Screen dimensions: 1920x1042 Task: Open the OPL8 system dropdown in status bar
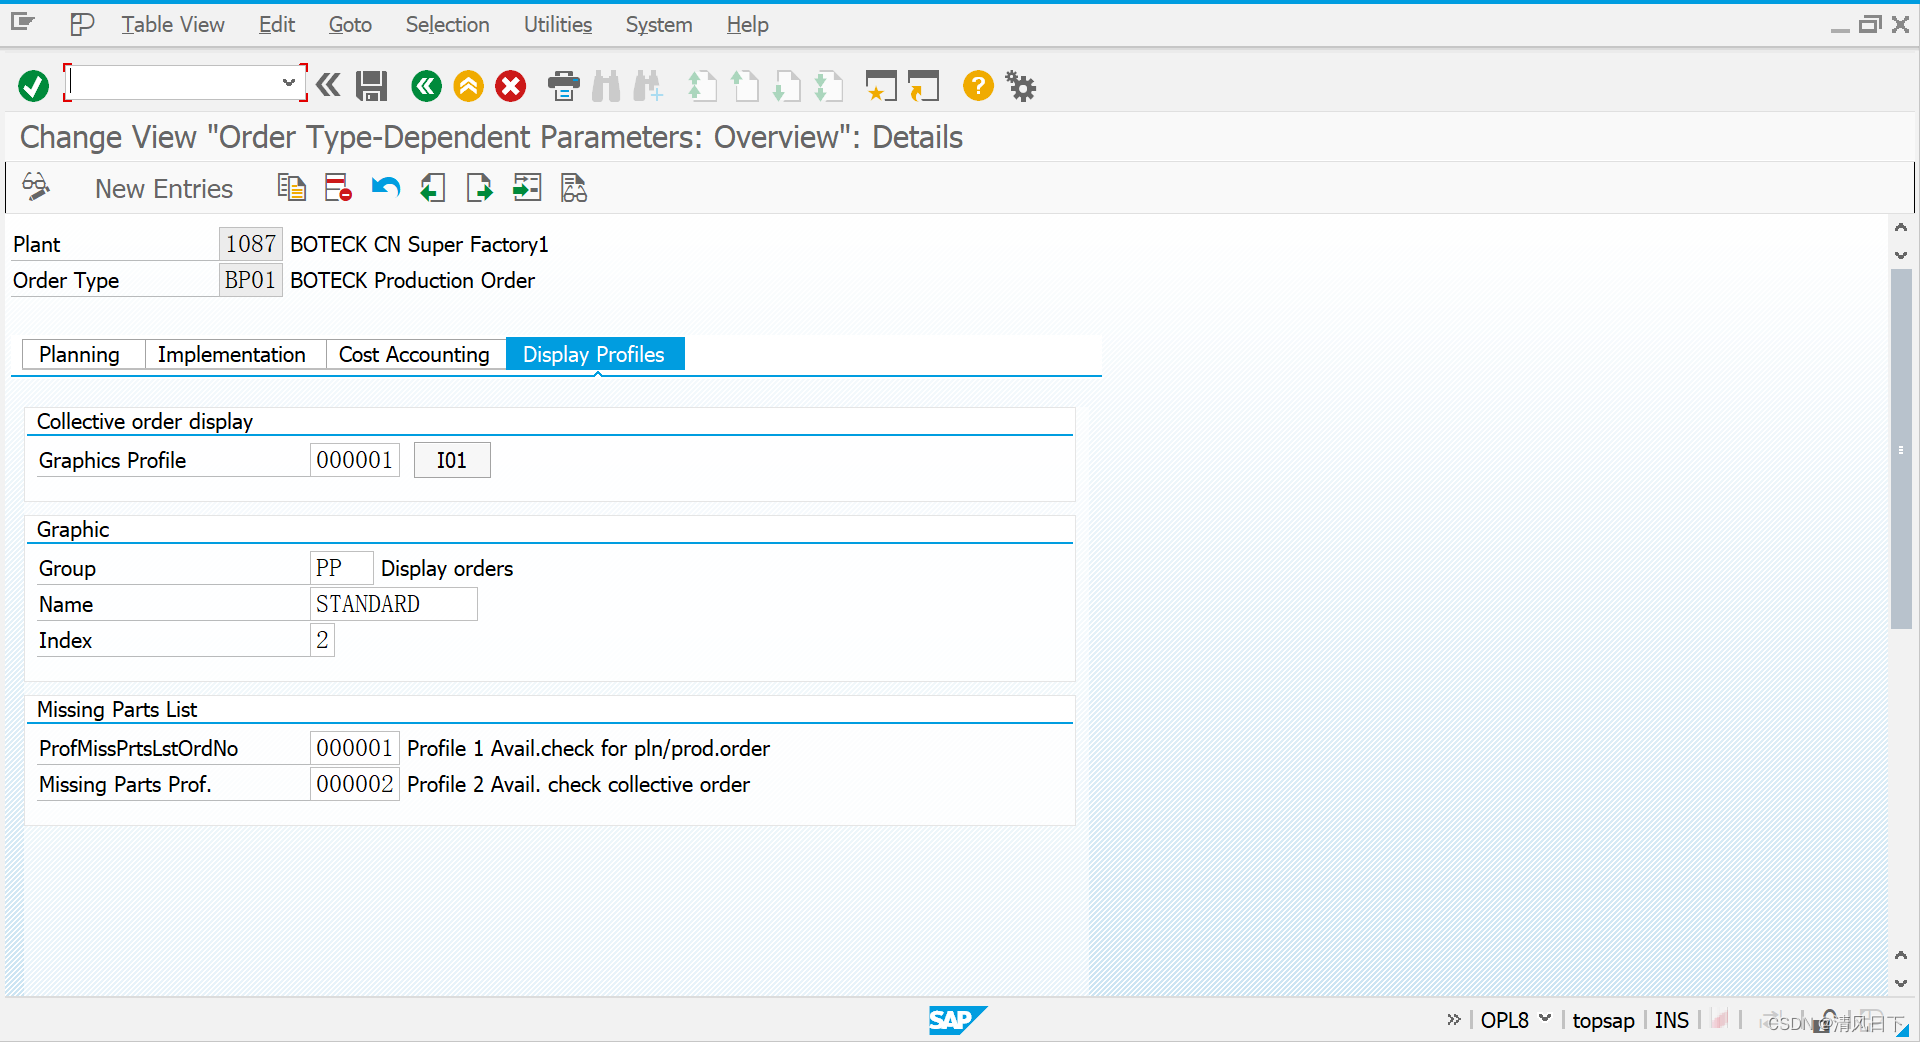click(x=1545, y=1018)
